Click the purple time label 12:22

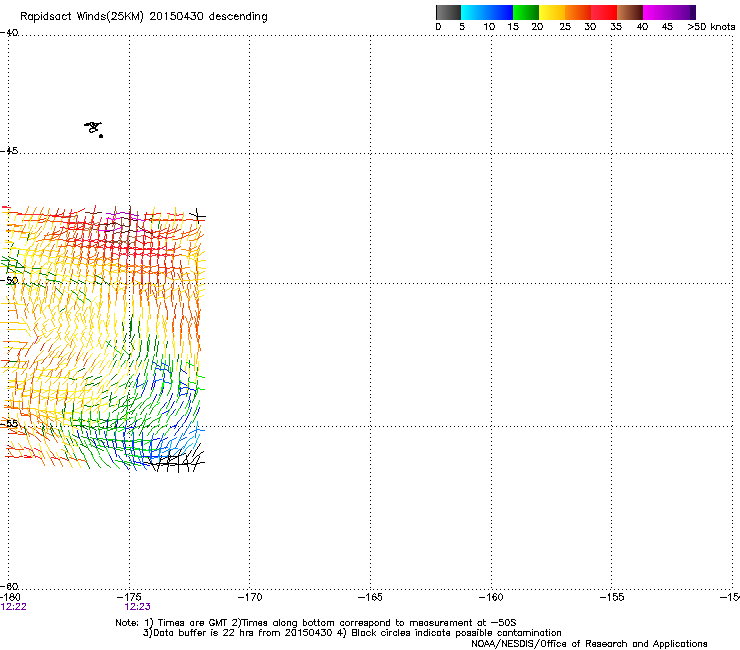click(14, 607)
